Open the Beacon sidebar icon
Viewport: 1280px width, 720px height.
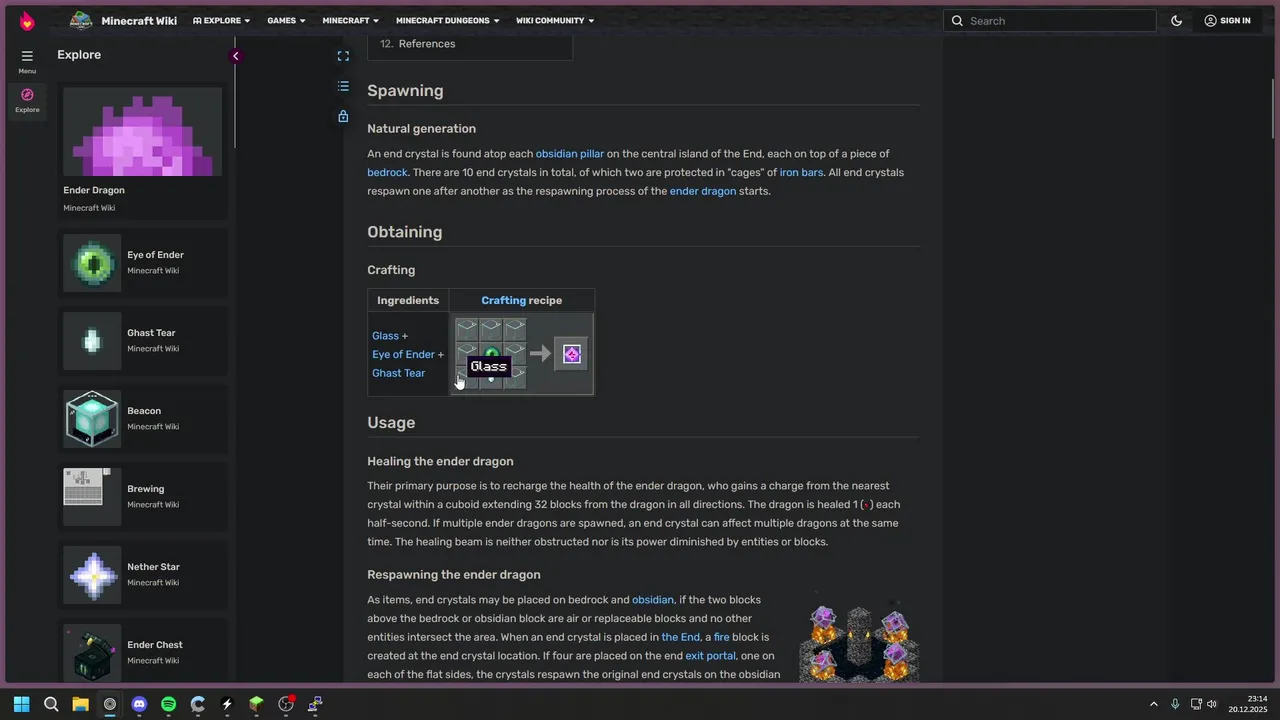pyautogui.click(x=92, y=419)
